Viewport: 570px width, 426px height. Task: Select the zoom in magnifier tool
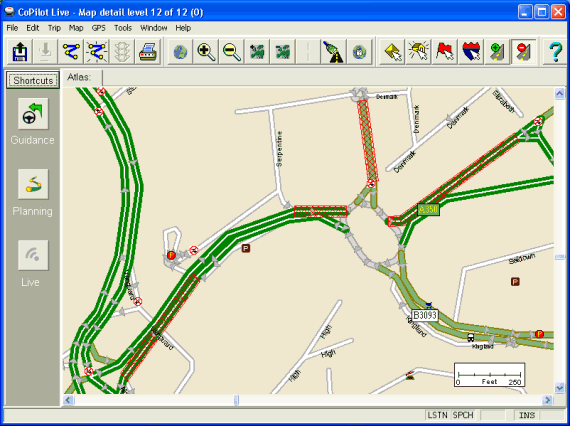(206, 52)
